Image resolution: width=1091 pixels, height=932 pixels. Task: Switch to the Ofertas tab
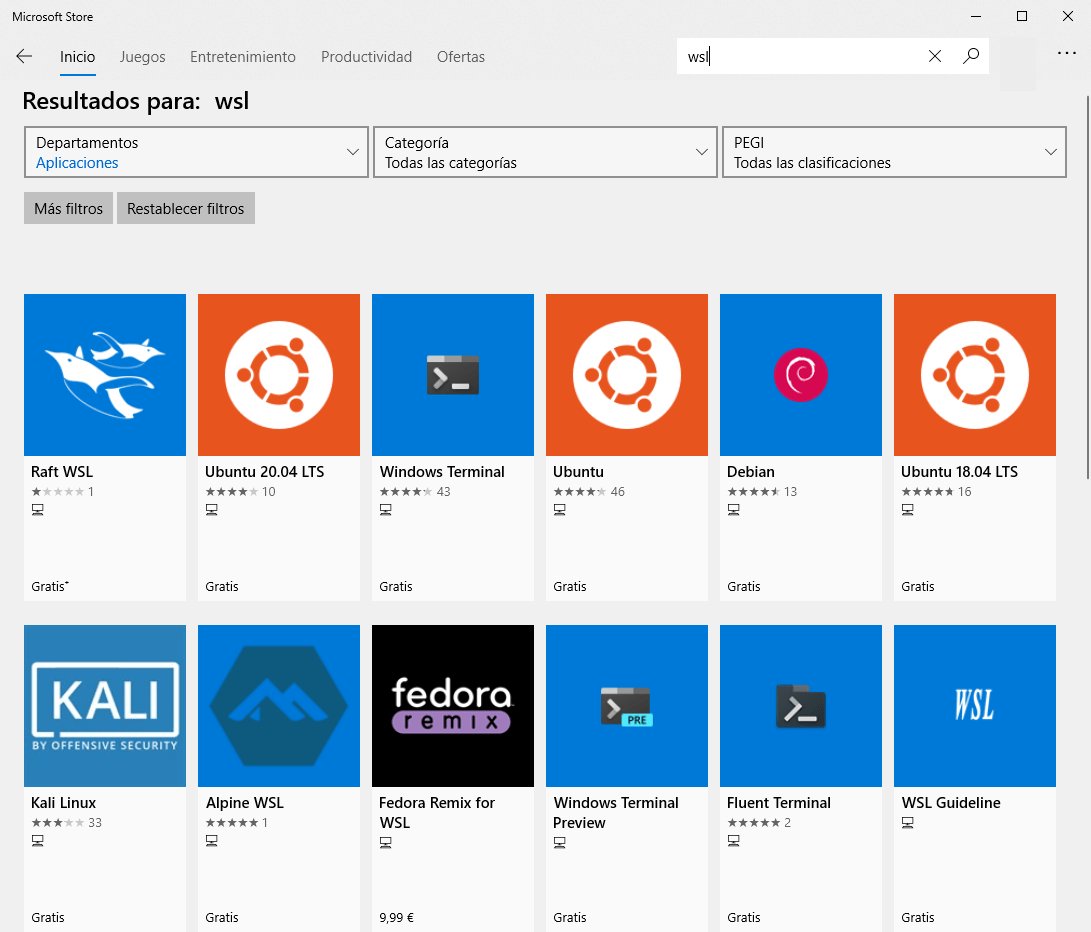pyautogui.click(x=461, y=57)
